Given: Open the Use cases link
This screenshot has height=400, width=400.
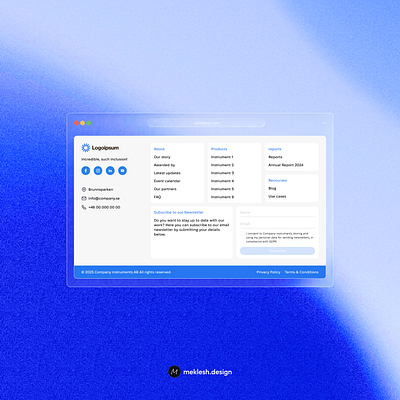Looking at the screenshot, I should 277,196.
